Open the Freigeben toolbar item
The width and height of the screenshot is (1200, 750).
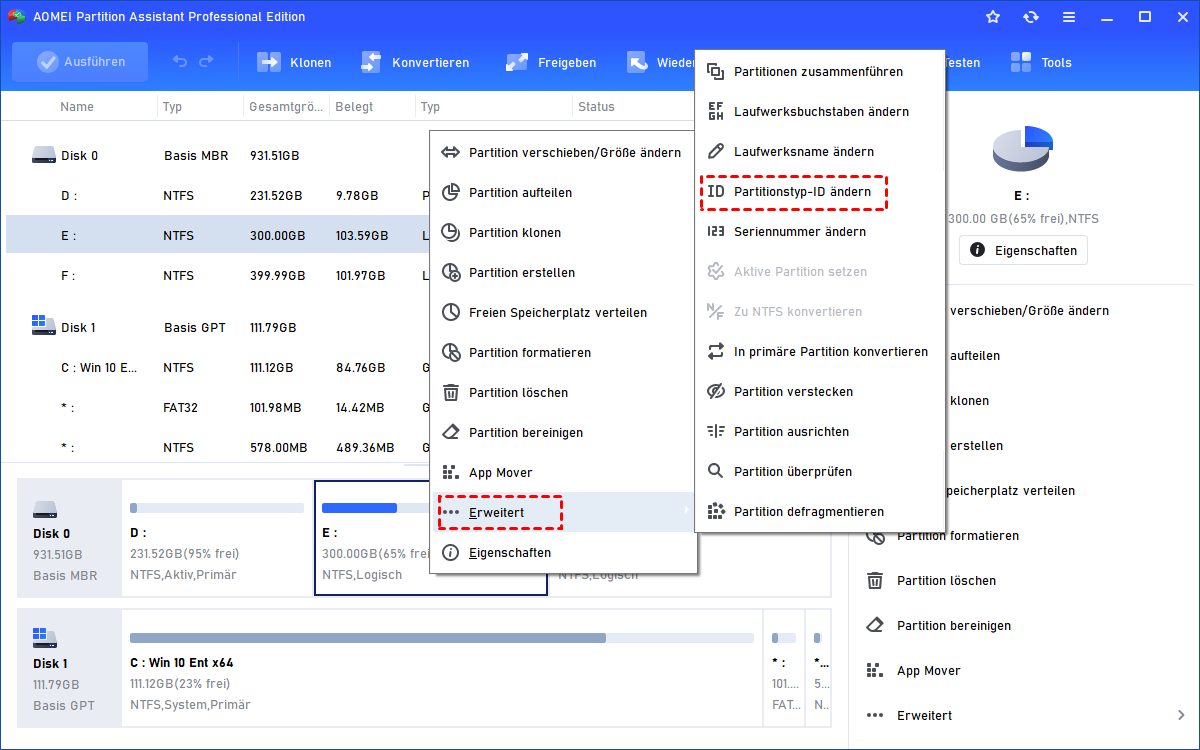pyautogui.click(x=551, y=62)
